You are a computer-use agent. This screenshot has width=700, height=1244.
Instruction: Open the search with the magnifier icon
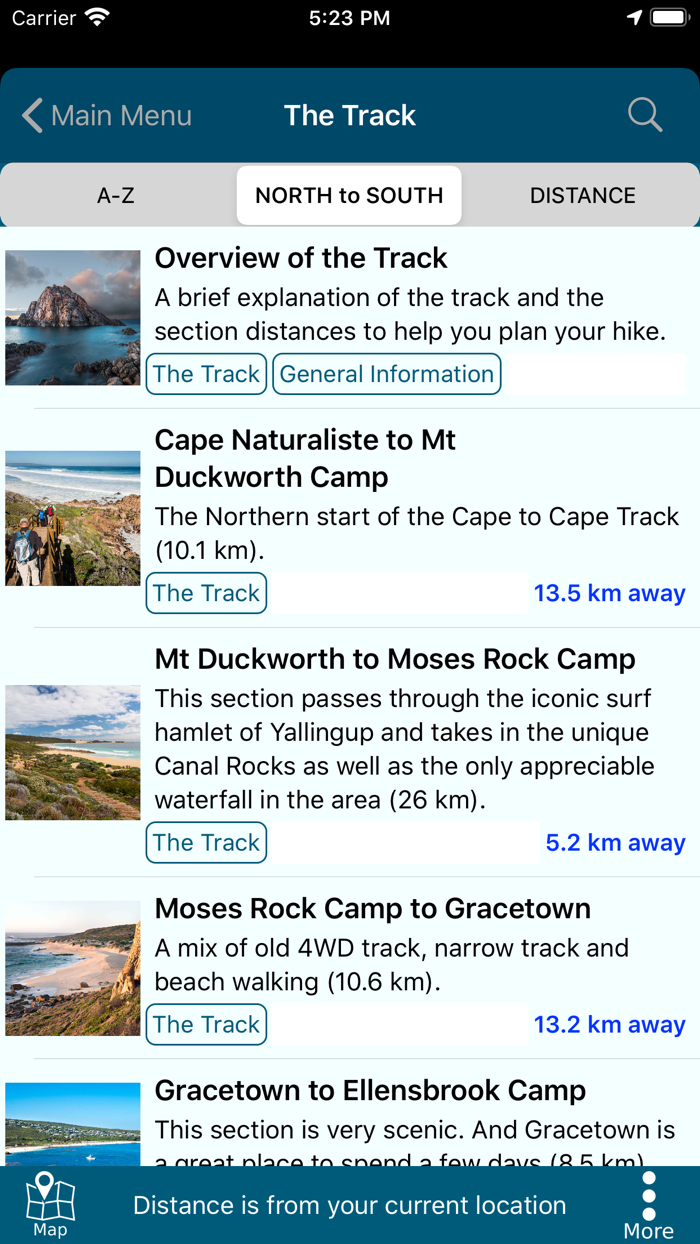(645, 115)
